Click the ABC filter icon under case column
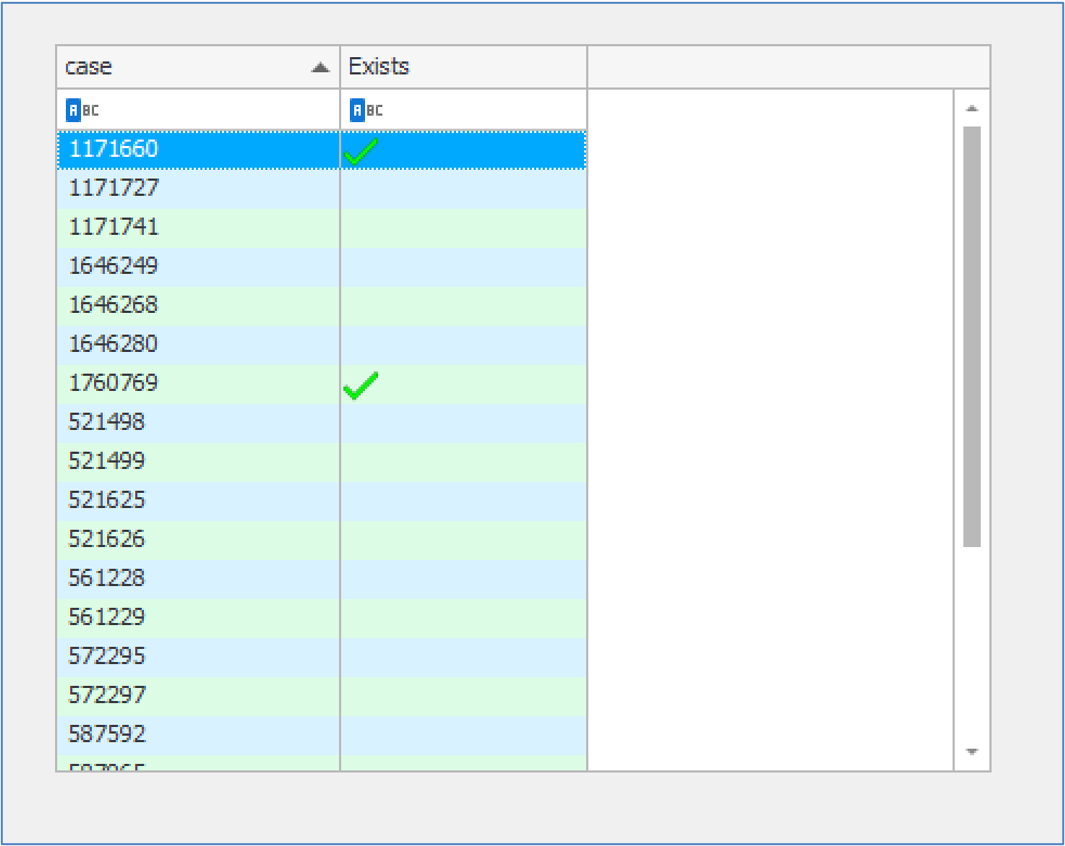 [x=82, y=110]
